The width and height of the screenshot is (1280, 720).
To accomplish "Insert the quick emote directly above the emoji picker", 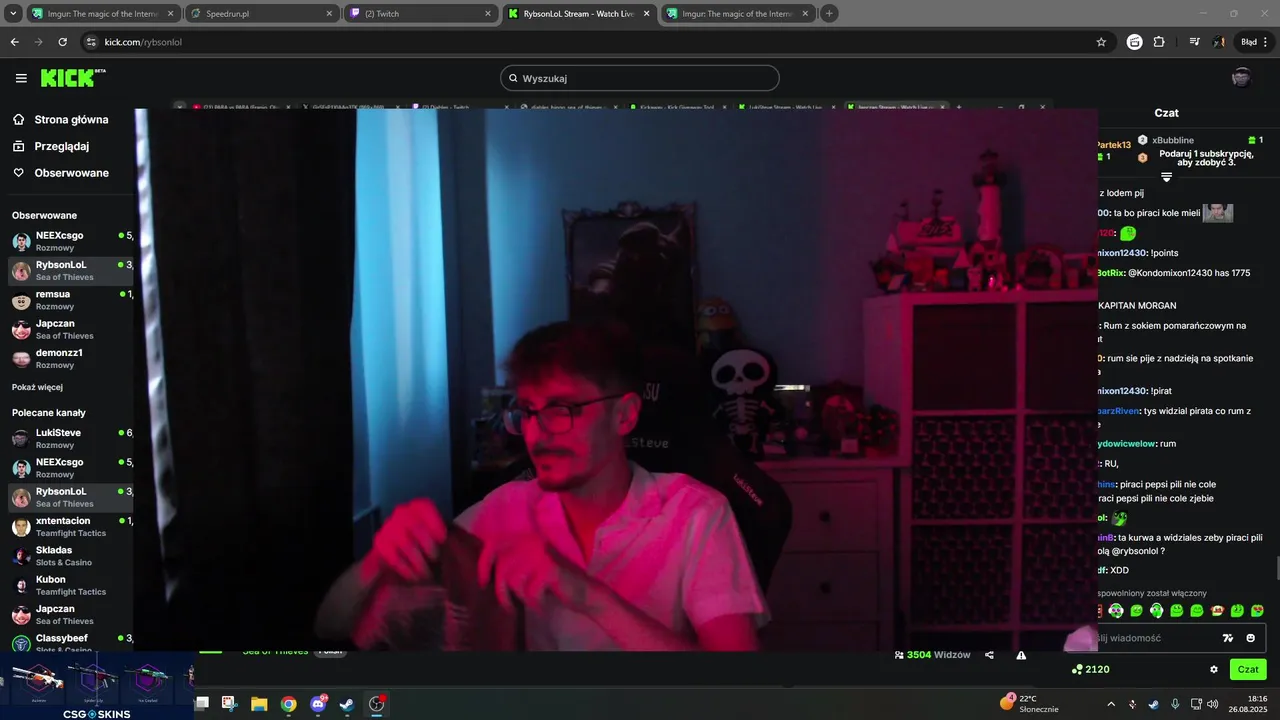I will [x=1257, y=610].
